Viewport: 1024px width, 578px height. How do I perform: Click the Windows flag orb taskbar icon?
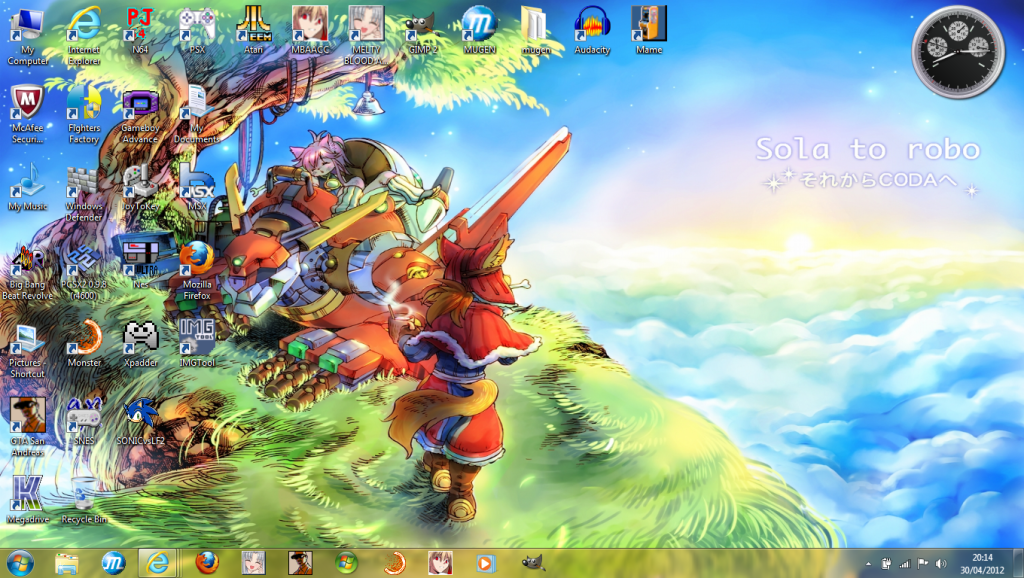pyautogui.click(x=346, y=563)
